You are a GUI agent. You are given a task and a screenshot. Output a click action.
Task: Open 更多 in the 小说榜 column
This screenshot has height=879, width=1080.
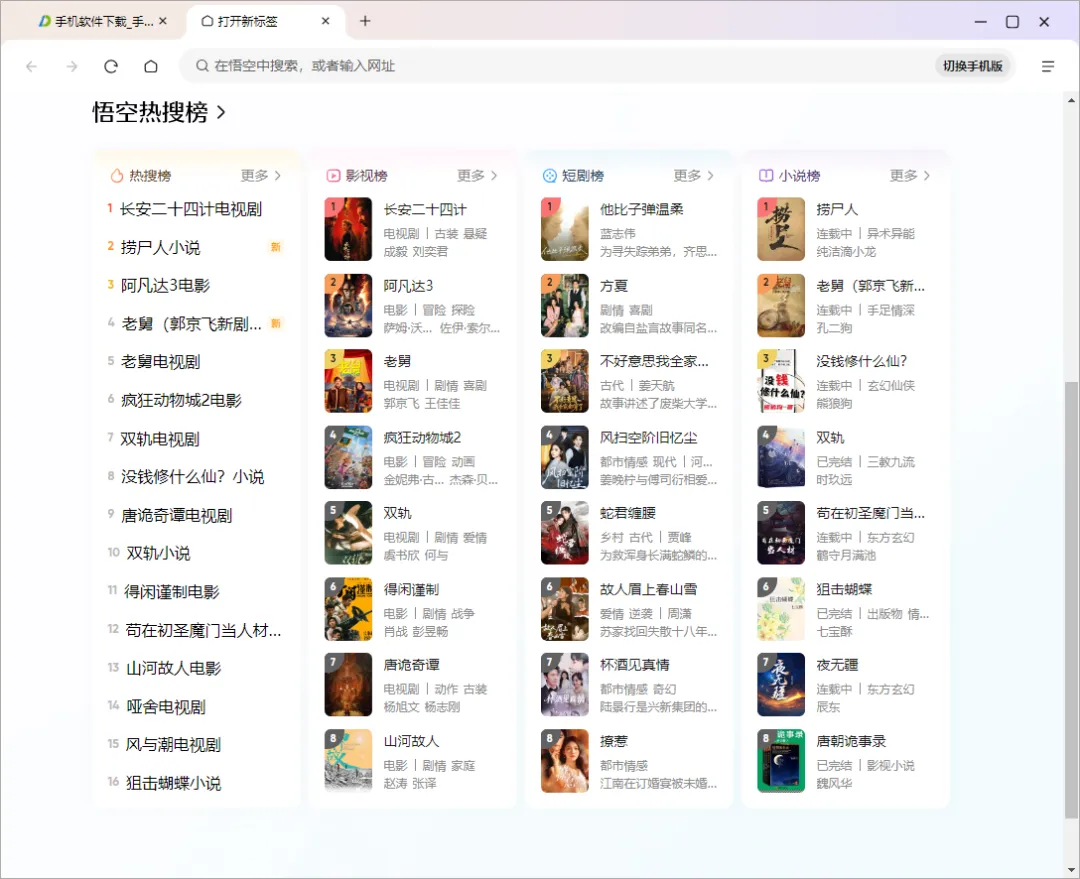(910, 176)
